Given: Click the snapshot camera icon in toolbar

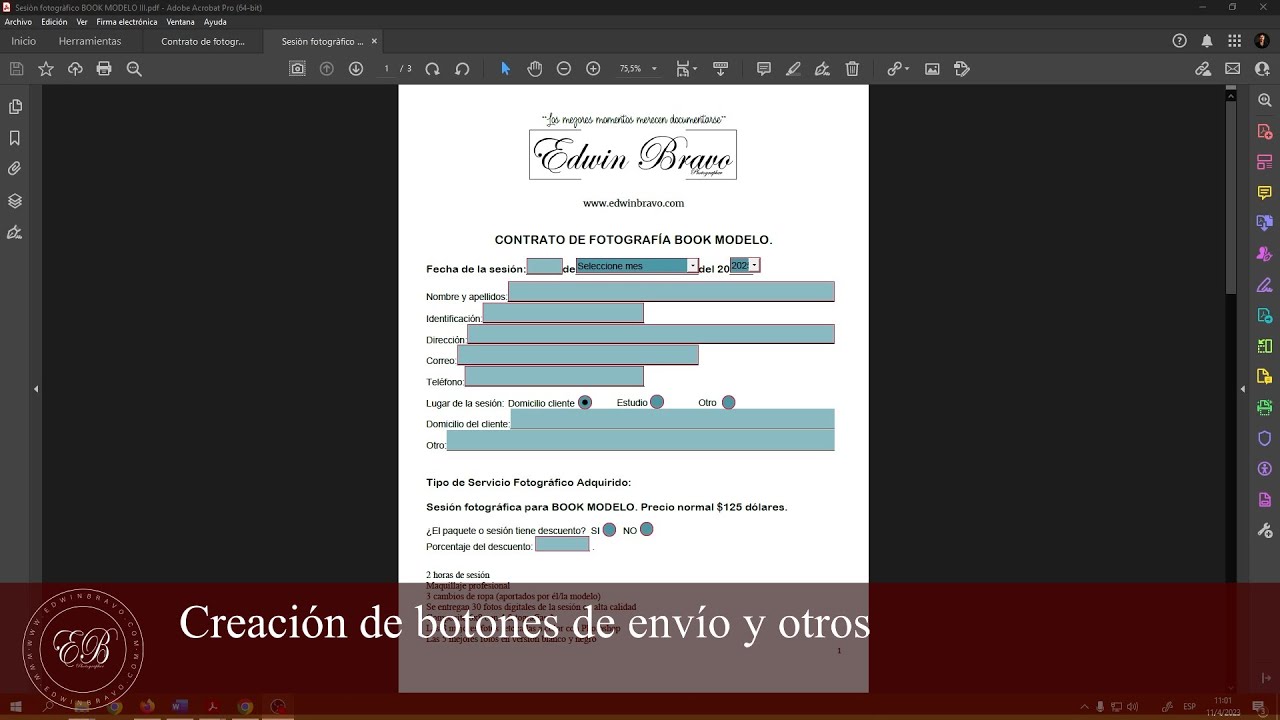Looking at the screenshot, I should (297, 69).
